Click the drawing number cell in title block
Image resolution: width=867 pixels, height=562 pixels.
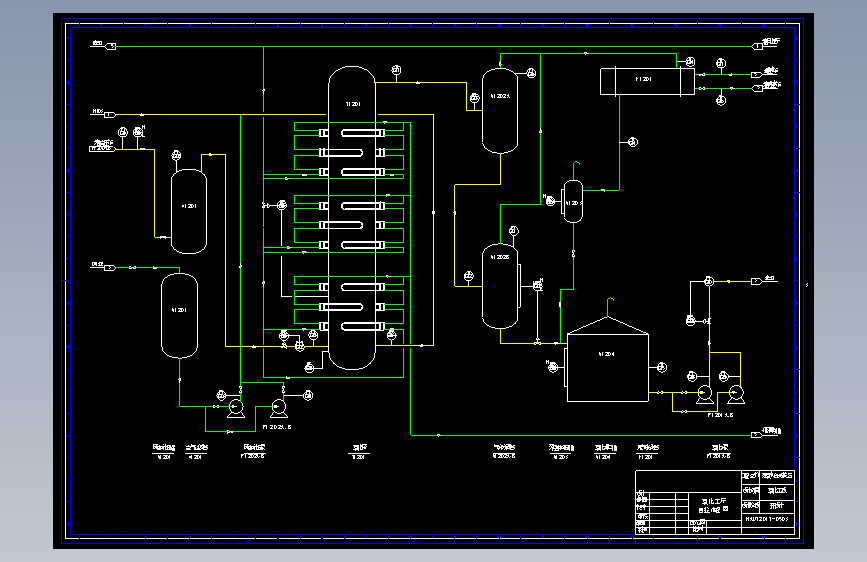click(767, 519)
